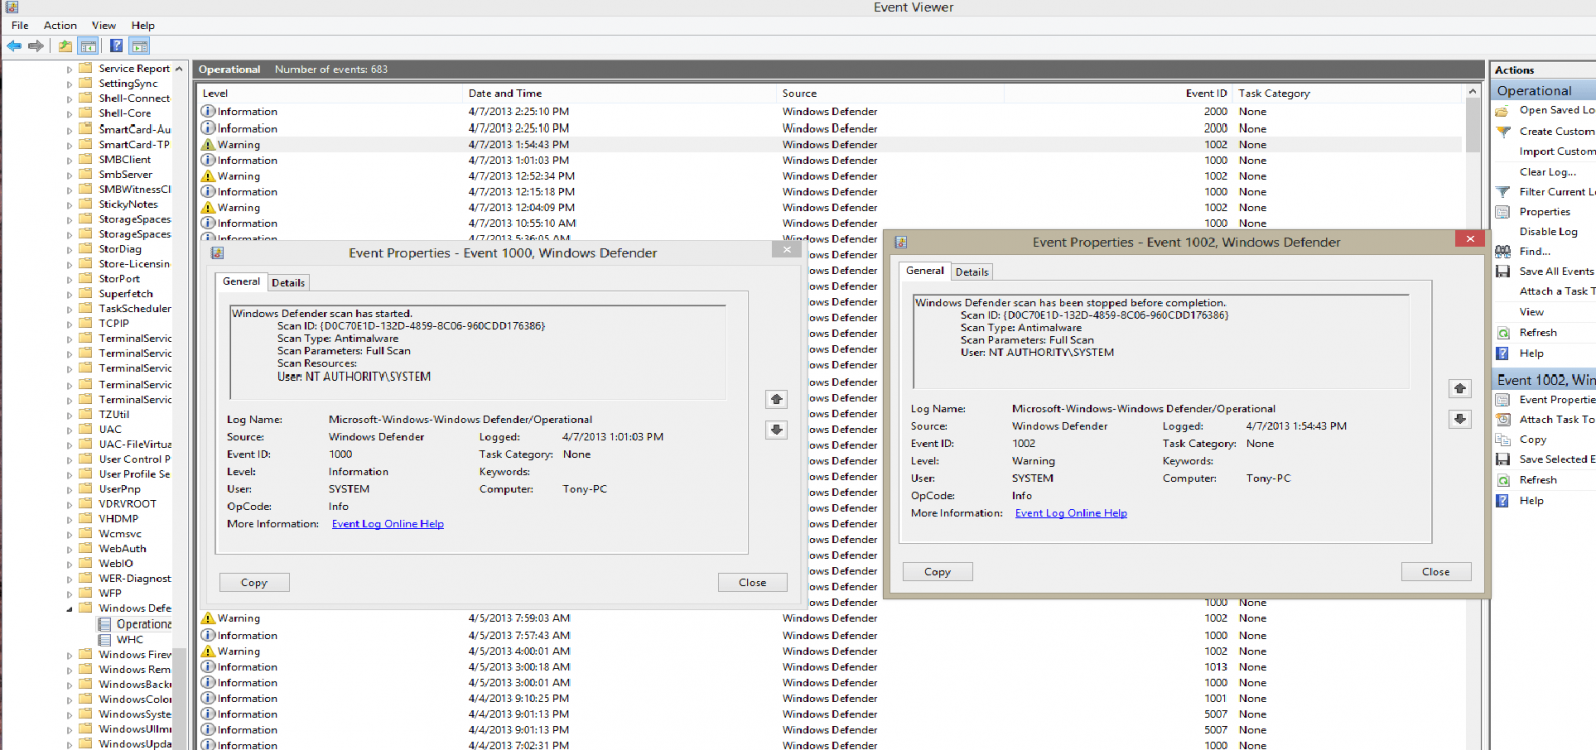Screen dimensions: 1596x750
Task: Expand the WebAuth tree node
Action: coord(69,549)
